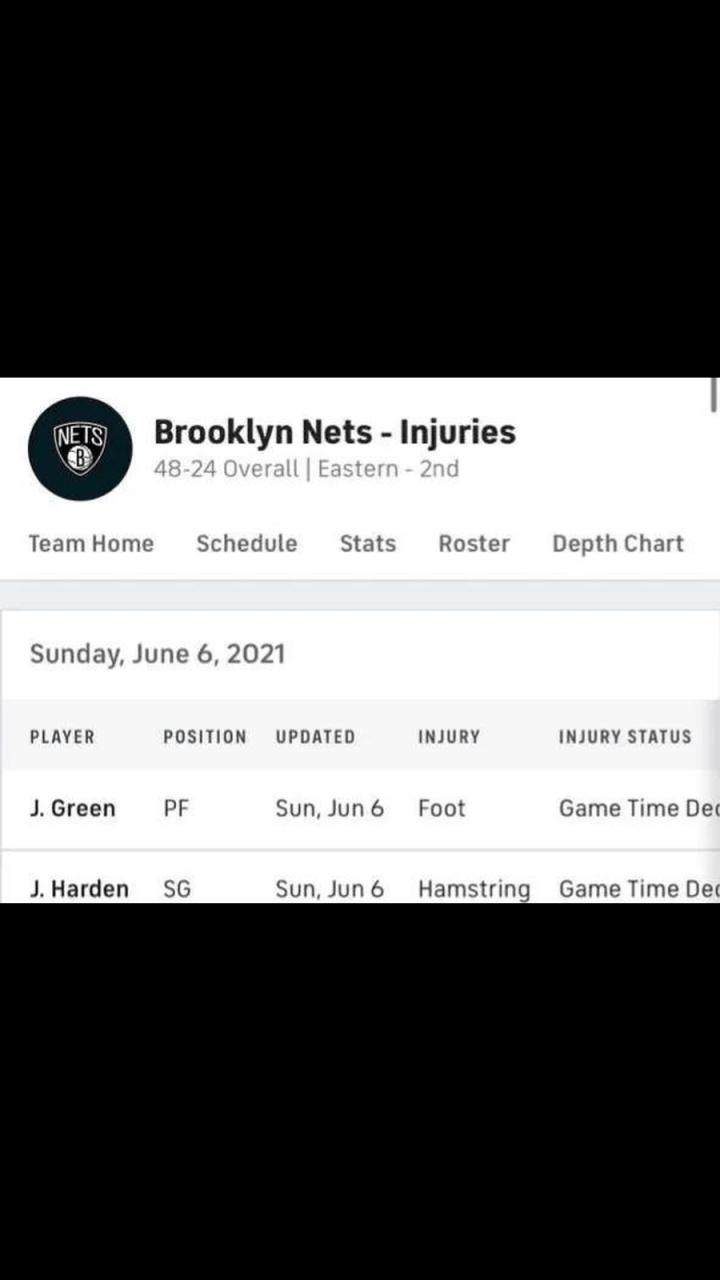Select the Roster tab

(x=474, y=544)
